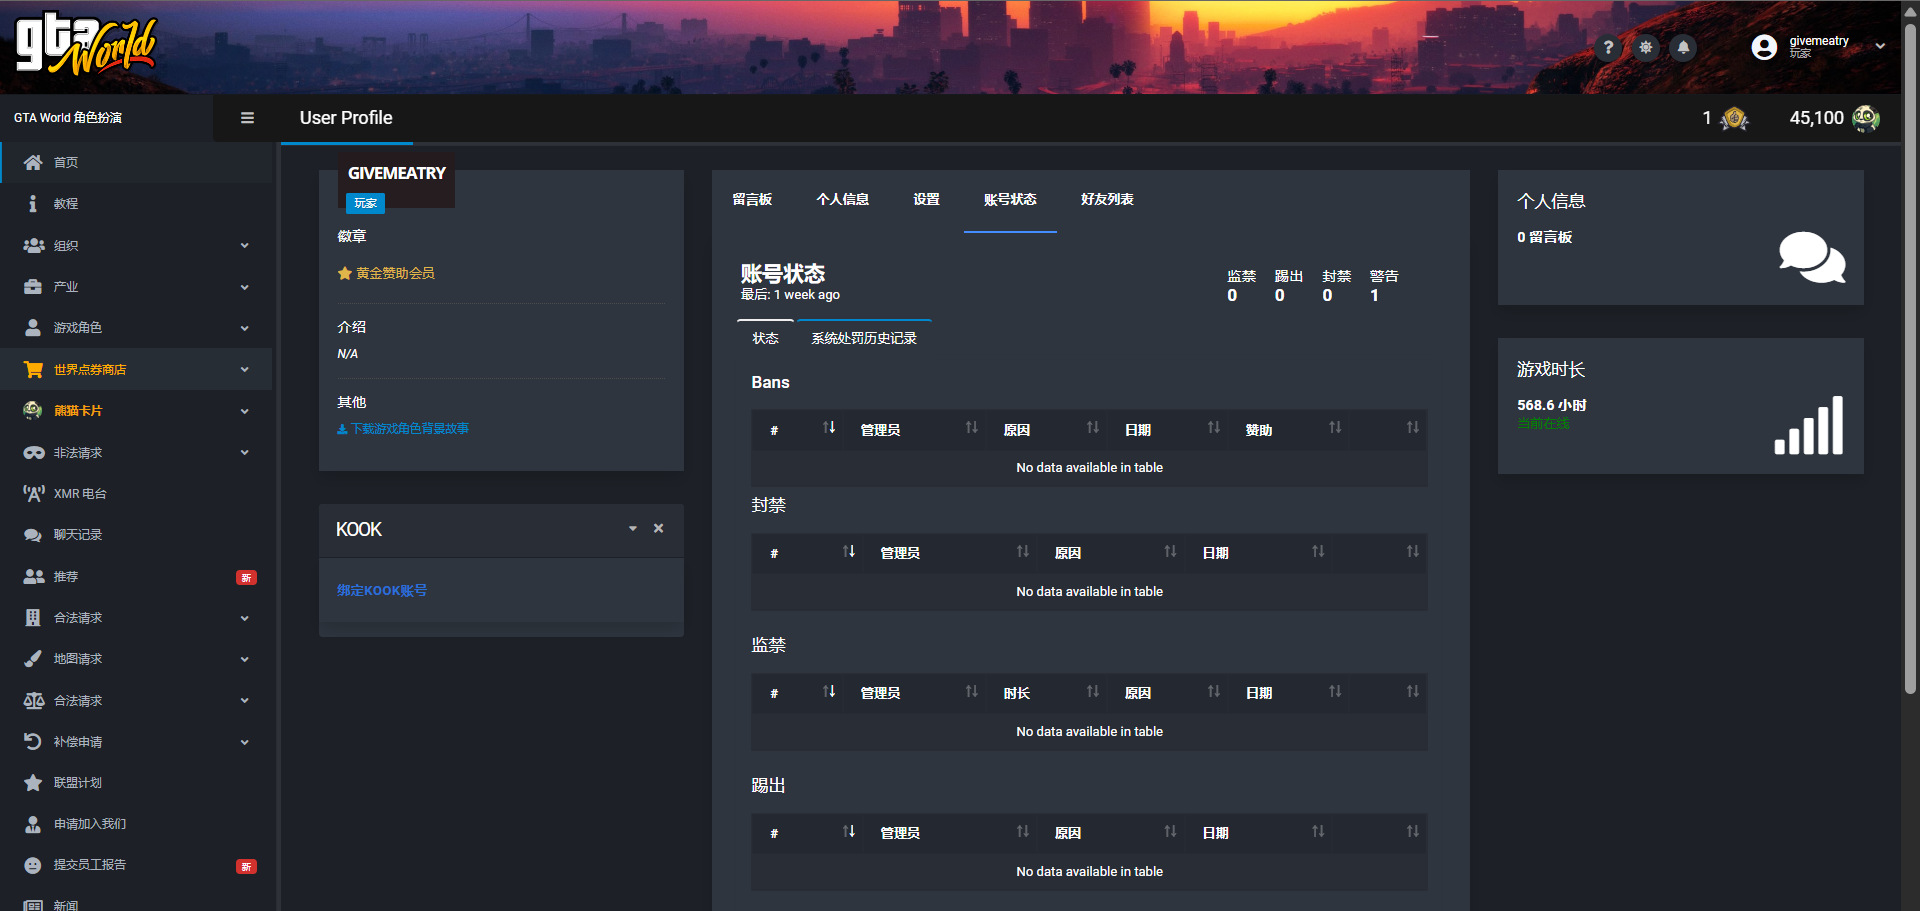
Task: Open 新闻 sidebar item
Action: point(136,903)
